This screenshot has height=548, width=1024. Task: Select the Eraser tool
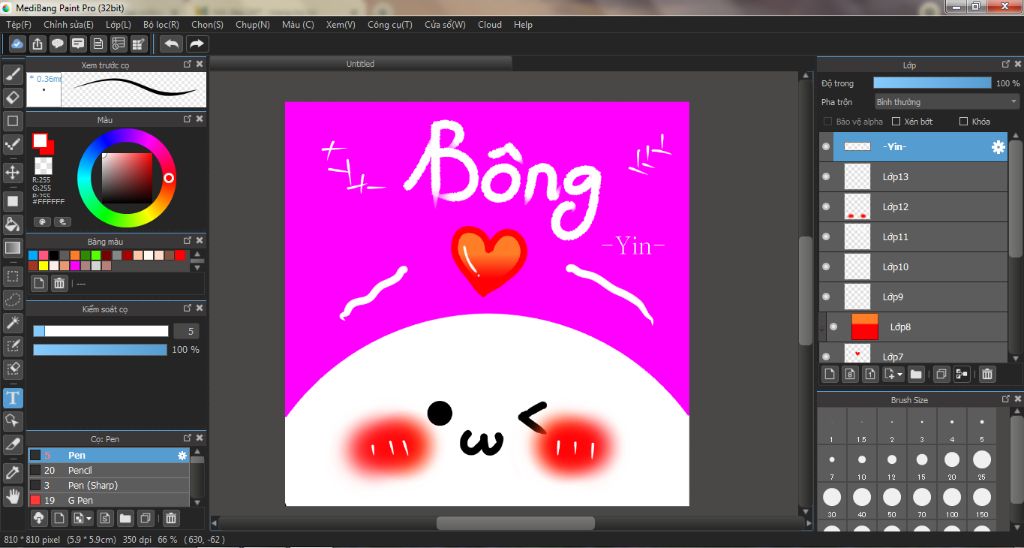pos(13,98)
